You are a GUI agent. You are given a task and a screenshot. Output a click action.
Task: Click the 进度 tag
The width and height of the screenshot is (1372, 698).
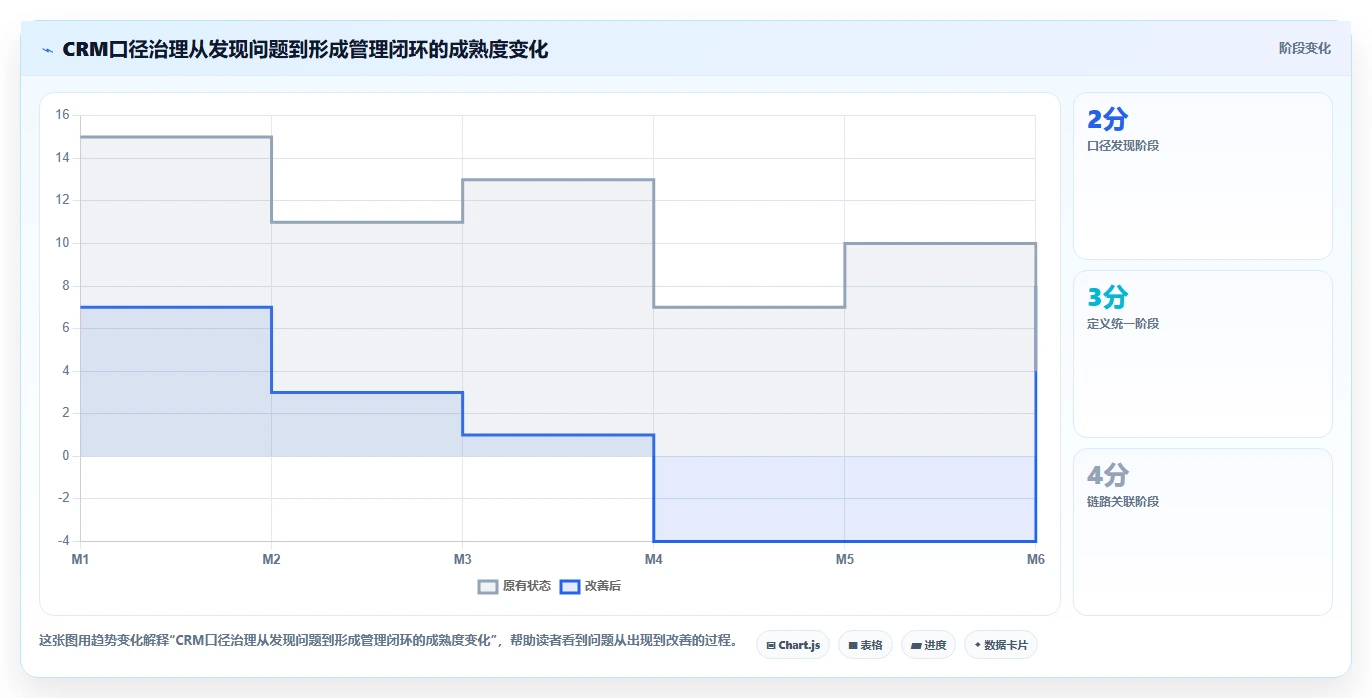(929, 645)
